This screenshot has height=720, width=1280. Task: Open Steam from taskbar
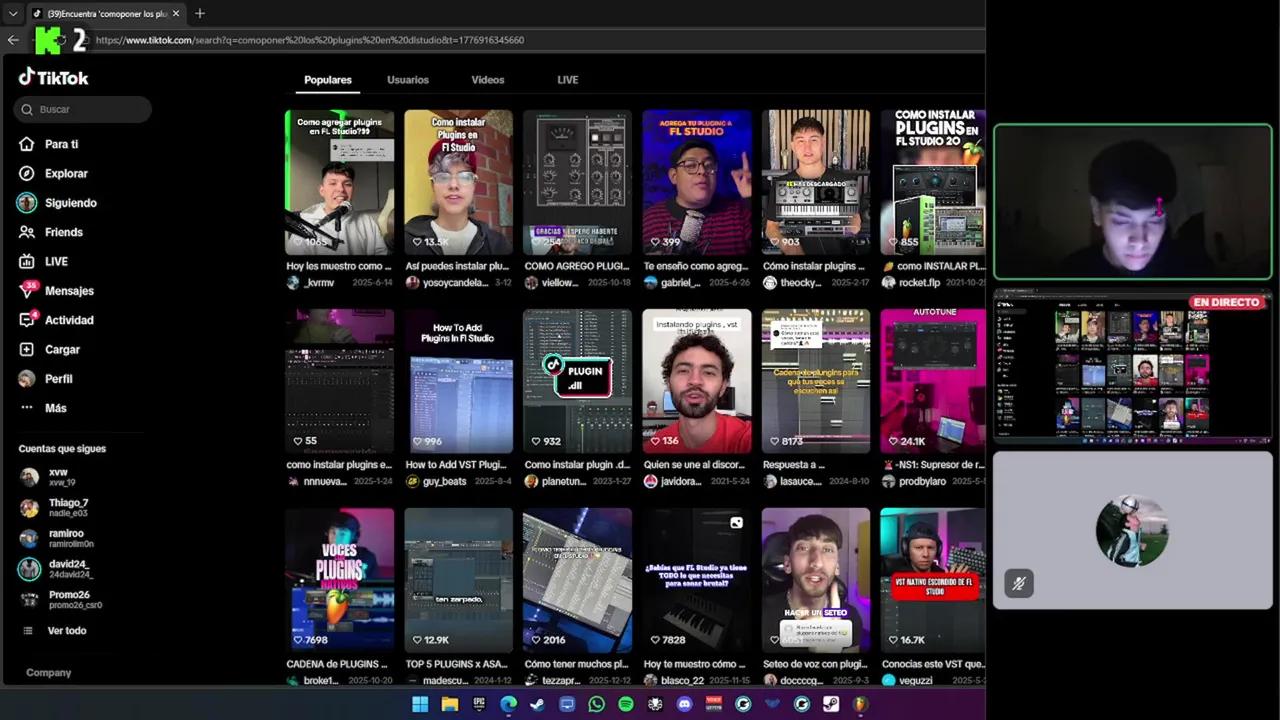pos(537,704)
